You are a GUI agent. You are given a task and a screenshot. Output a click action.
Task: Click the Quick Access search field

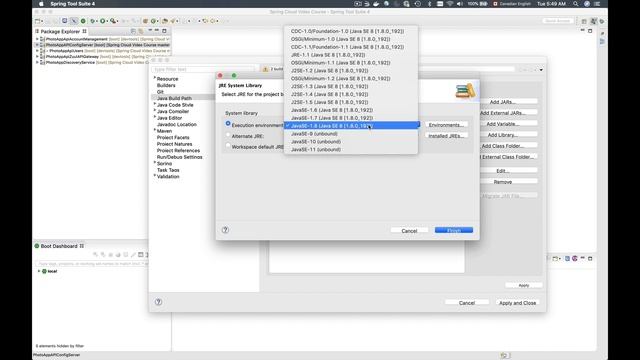558,21
